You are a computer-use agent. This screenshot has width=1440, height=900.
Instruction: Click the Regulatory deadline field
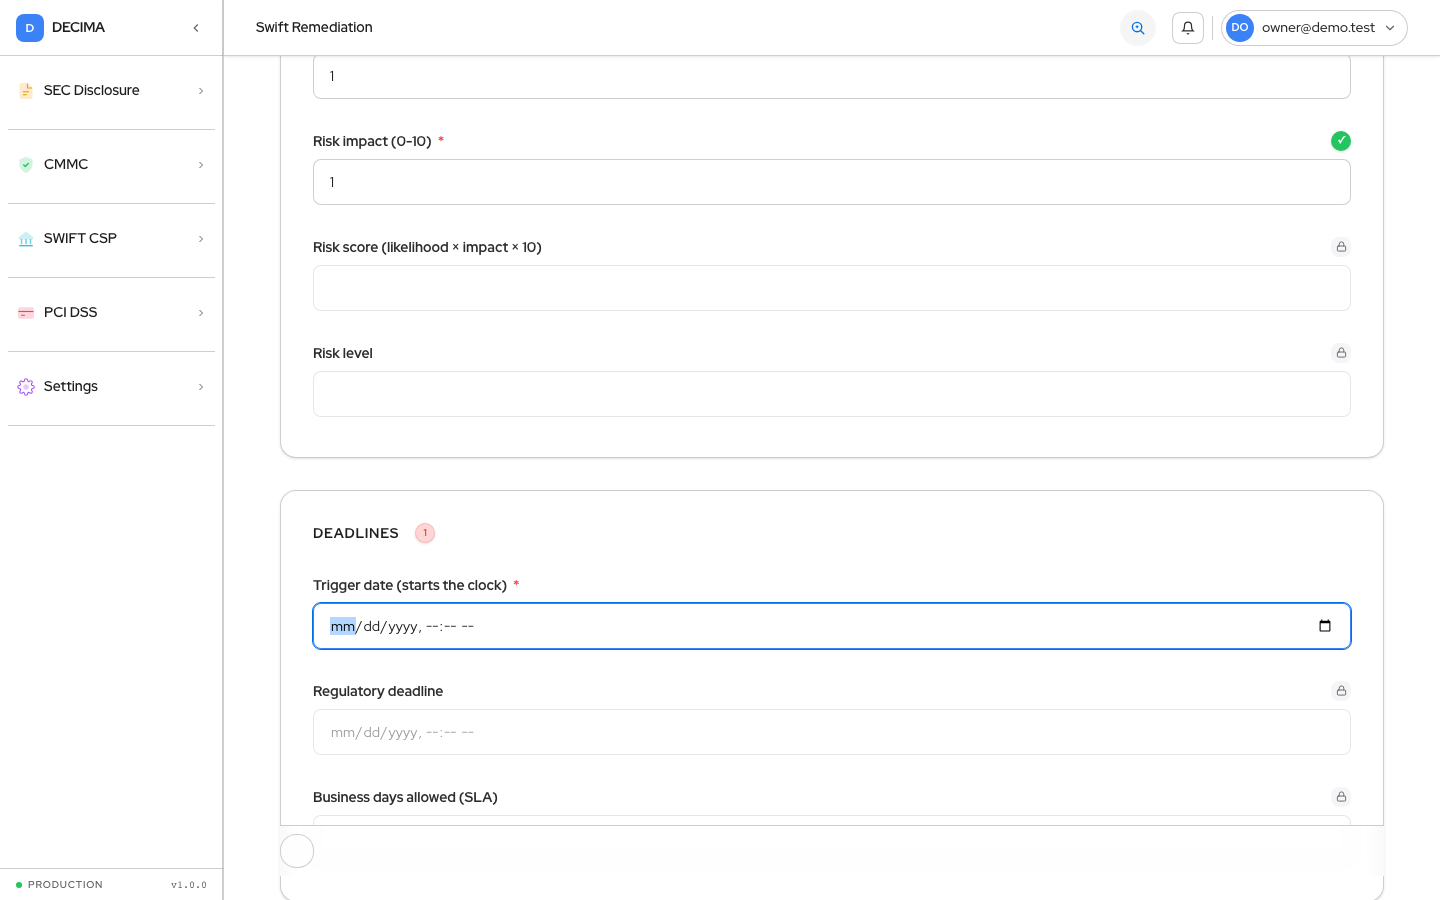pyautogui.click(x=832, y=732)
